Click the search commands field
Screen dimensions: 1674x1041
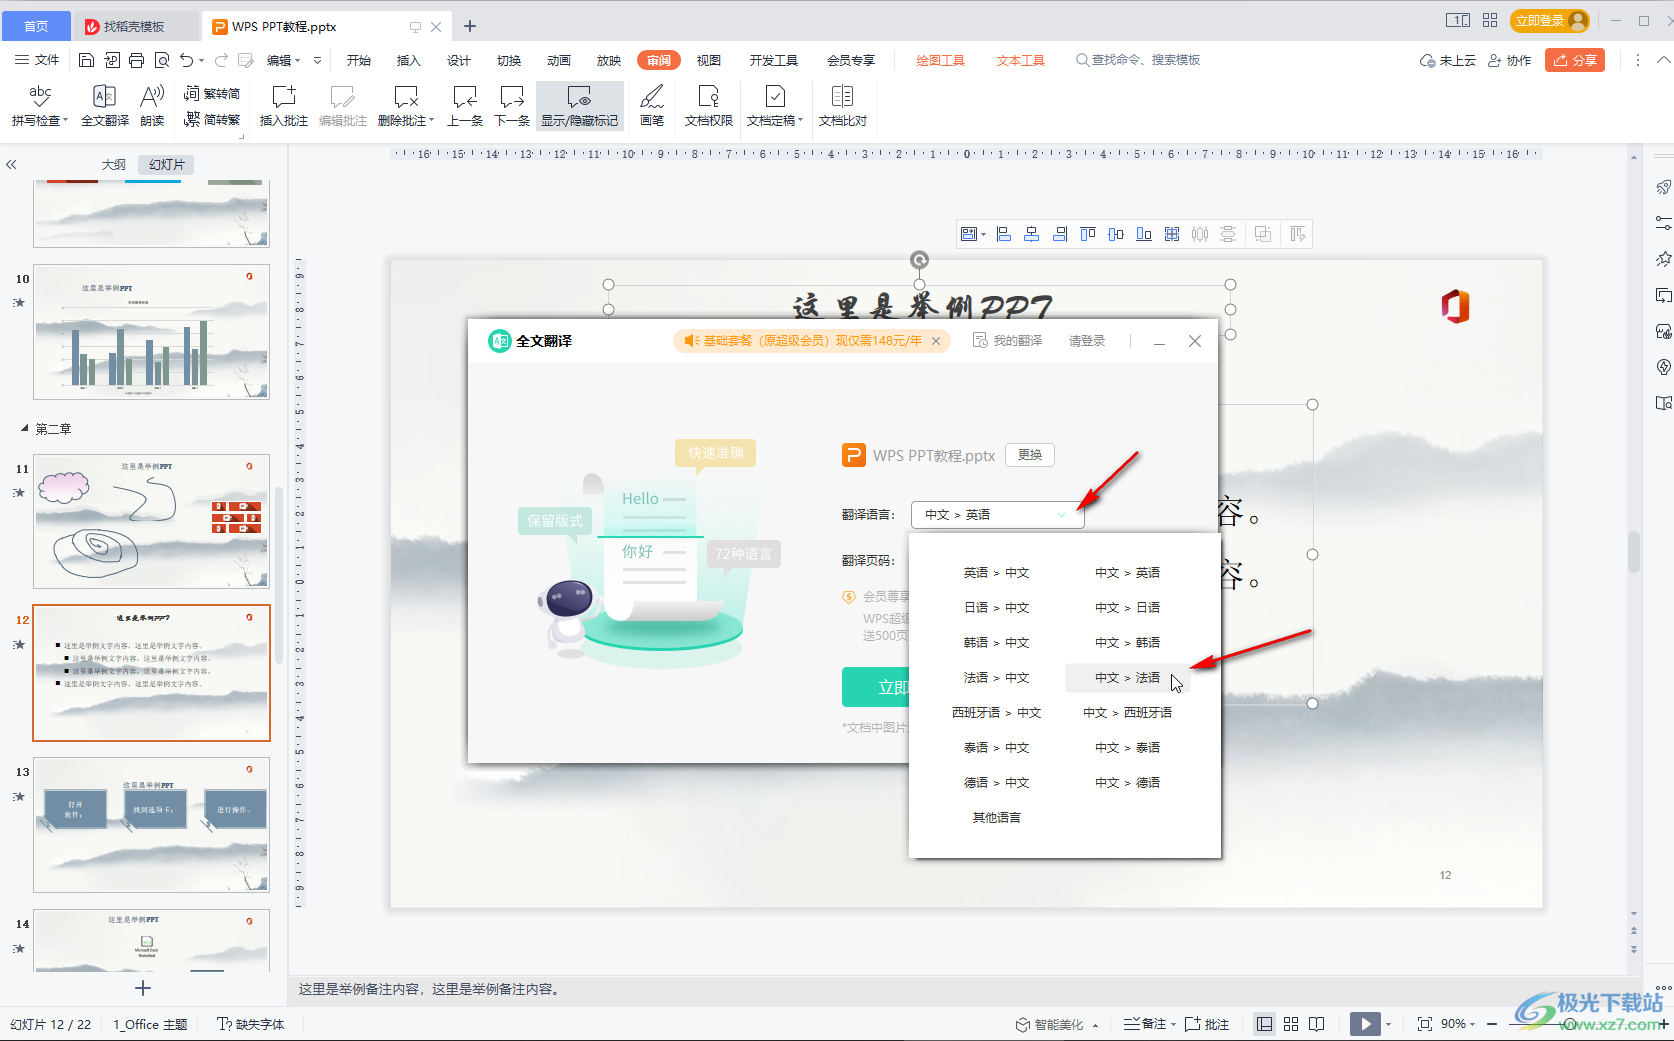[x=1139, y=60]
